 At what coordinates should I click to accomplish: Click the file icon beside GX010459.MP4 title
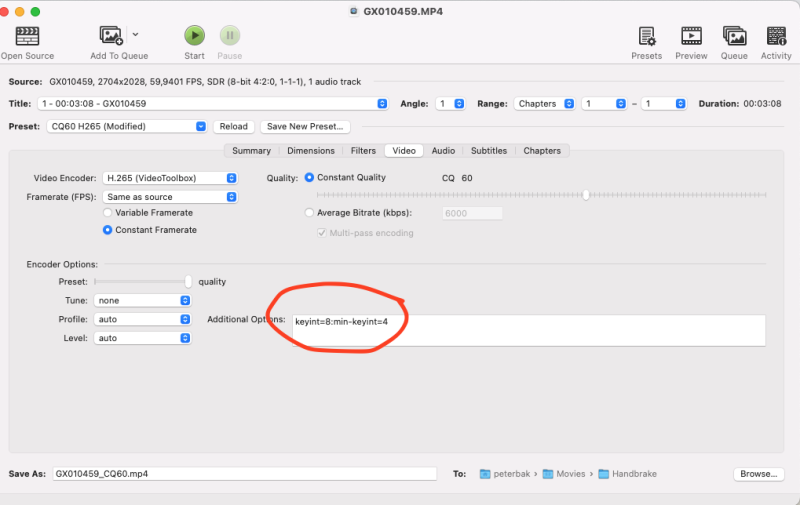pos(354,11)
